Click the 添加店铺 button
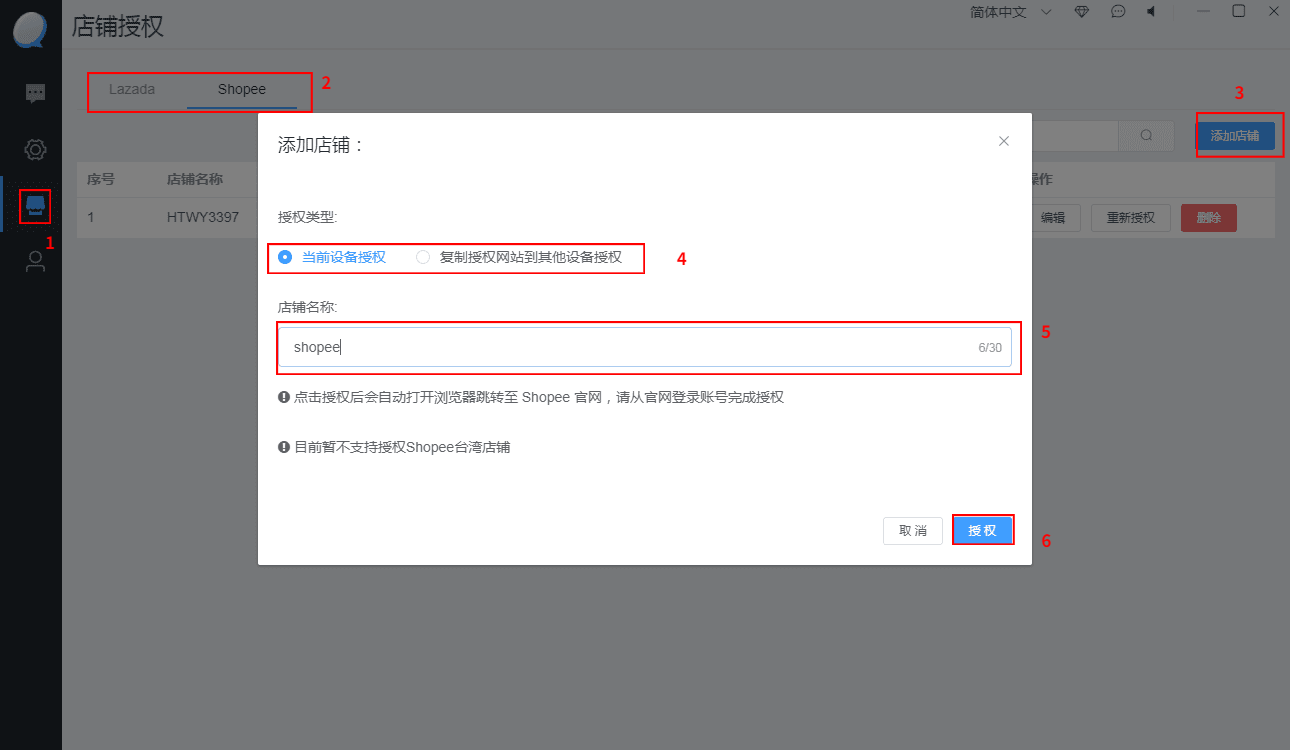1290x750 pixels. [x=1235, y=136]
